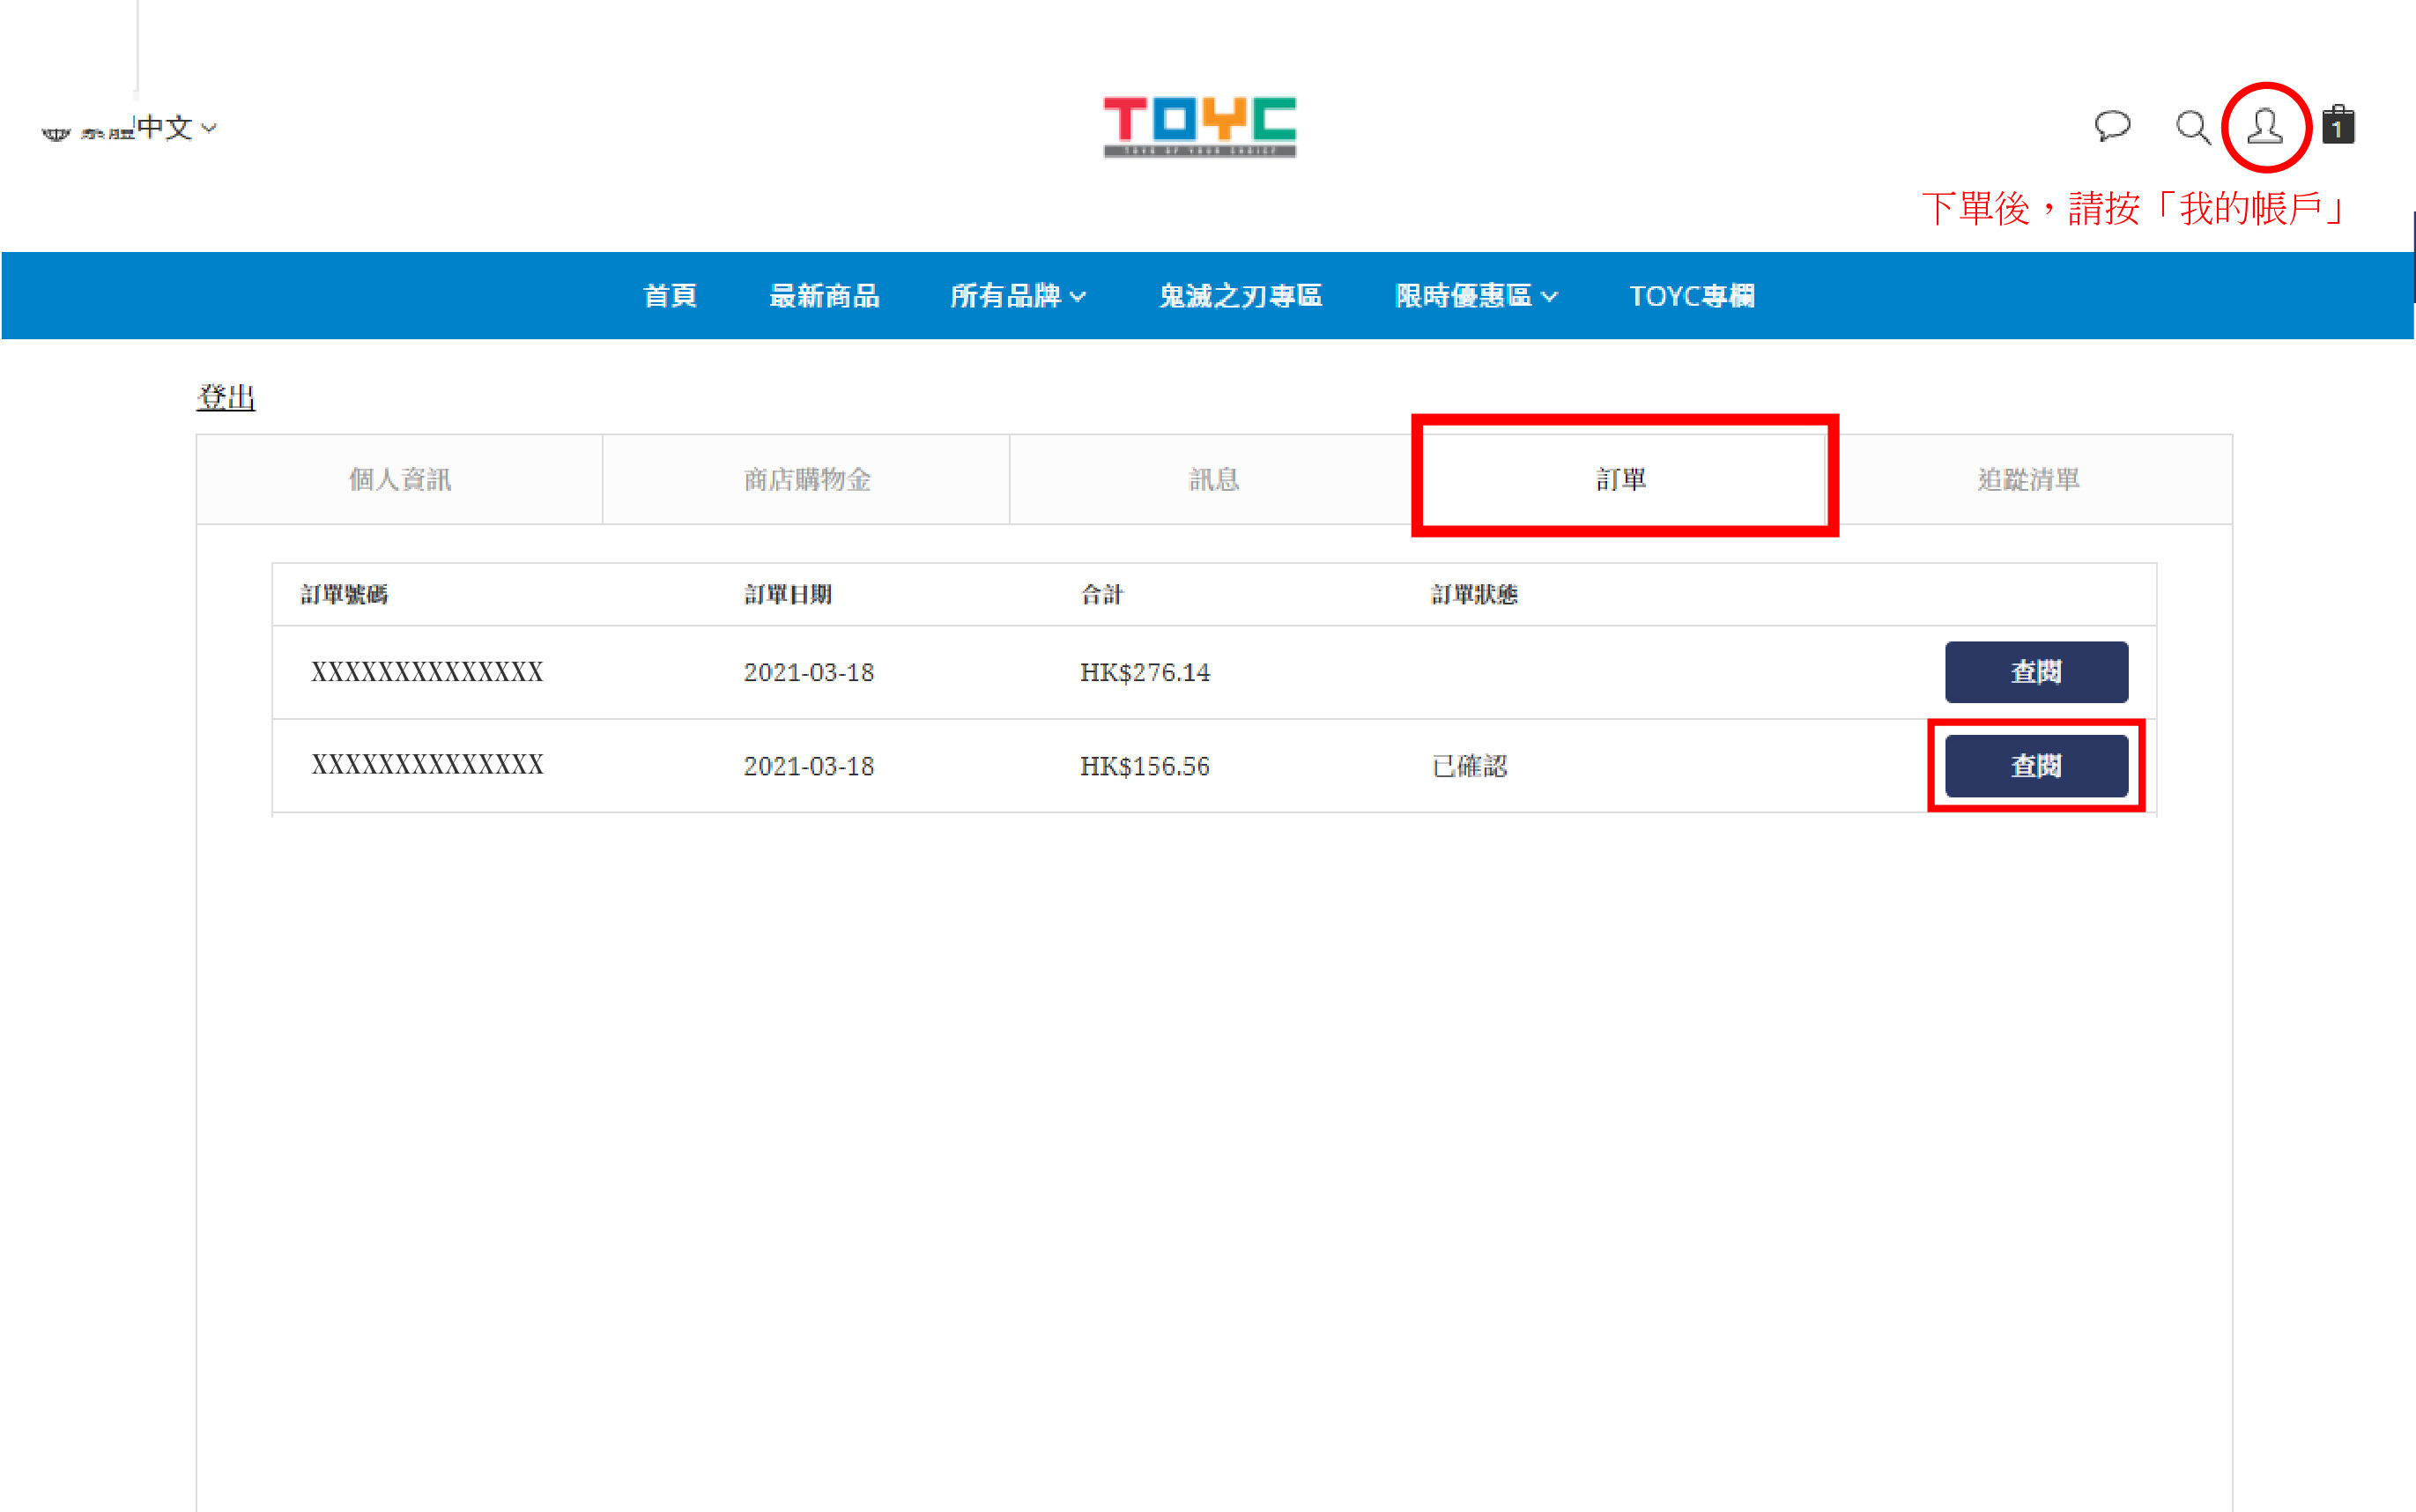Open the TOYC專欄 menu item
Image resolution: width=2416 pixels, height=1512 pixels.
pyautogui.click(x=1691, y=296)
